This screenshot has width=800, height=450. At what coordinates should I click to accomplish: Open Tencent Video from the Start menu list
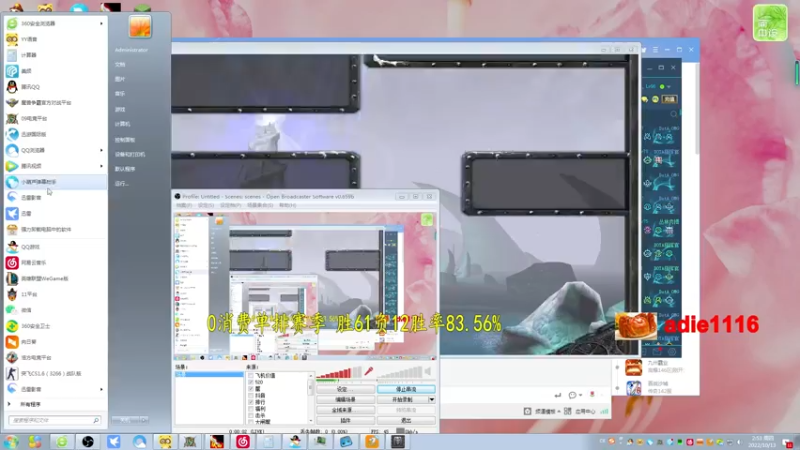pyautogui.click(x=54, y=166)
